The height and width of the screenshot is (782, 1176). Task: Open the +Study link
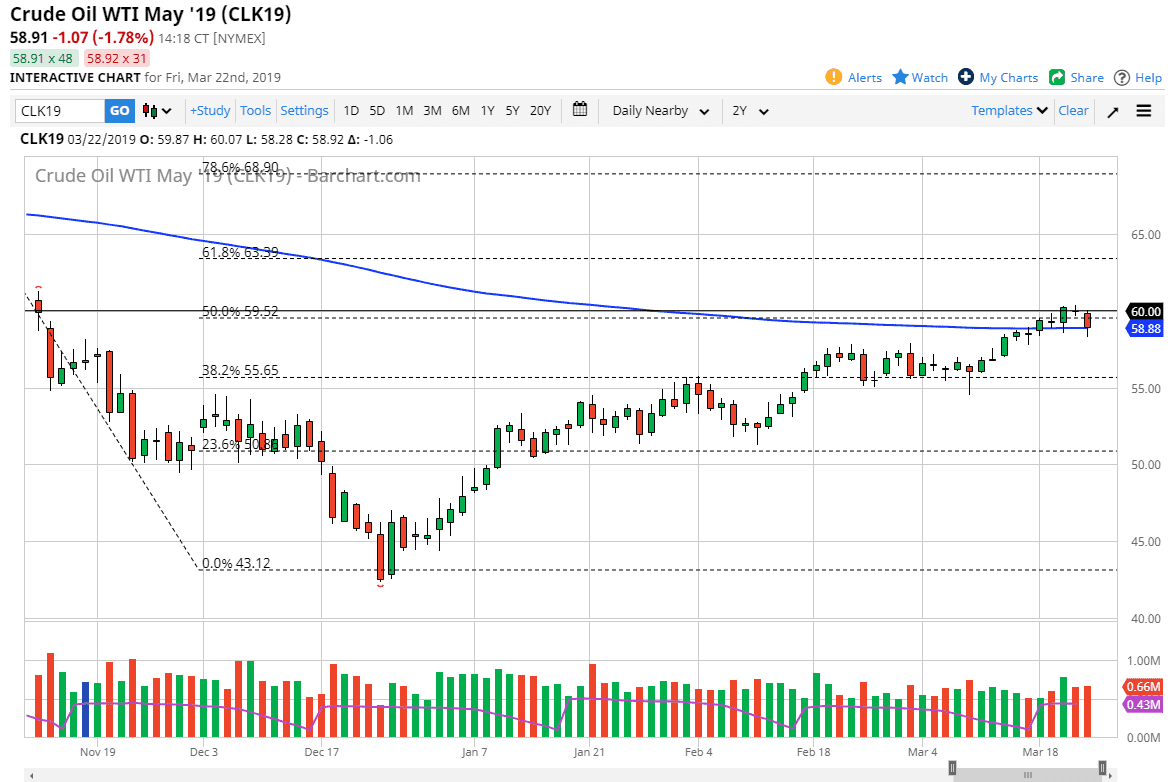point(209,111)
